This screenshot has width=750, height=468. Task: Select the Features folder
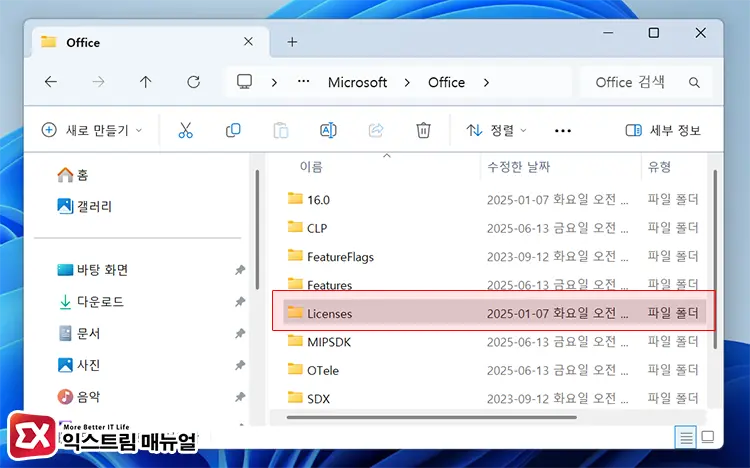(493, 282)
